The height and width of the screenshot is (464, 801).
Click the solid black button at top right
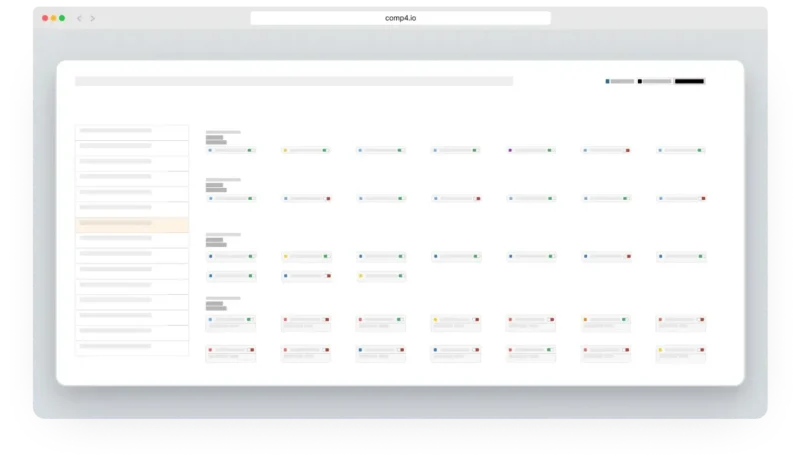pos(689,81)
